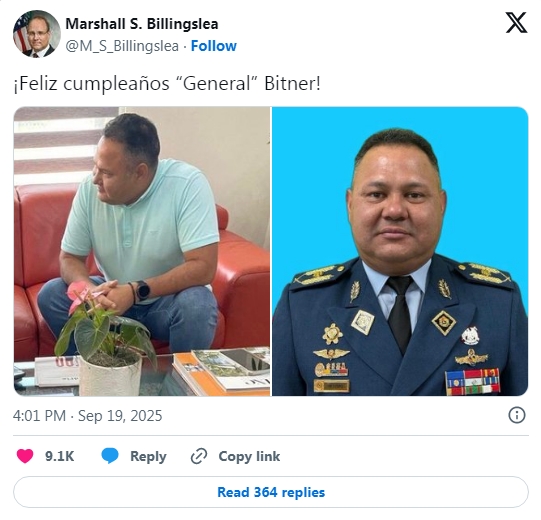
Task: Click the chain link copy icon
Action: click(199, 456)
